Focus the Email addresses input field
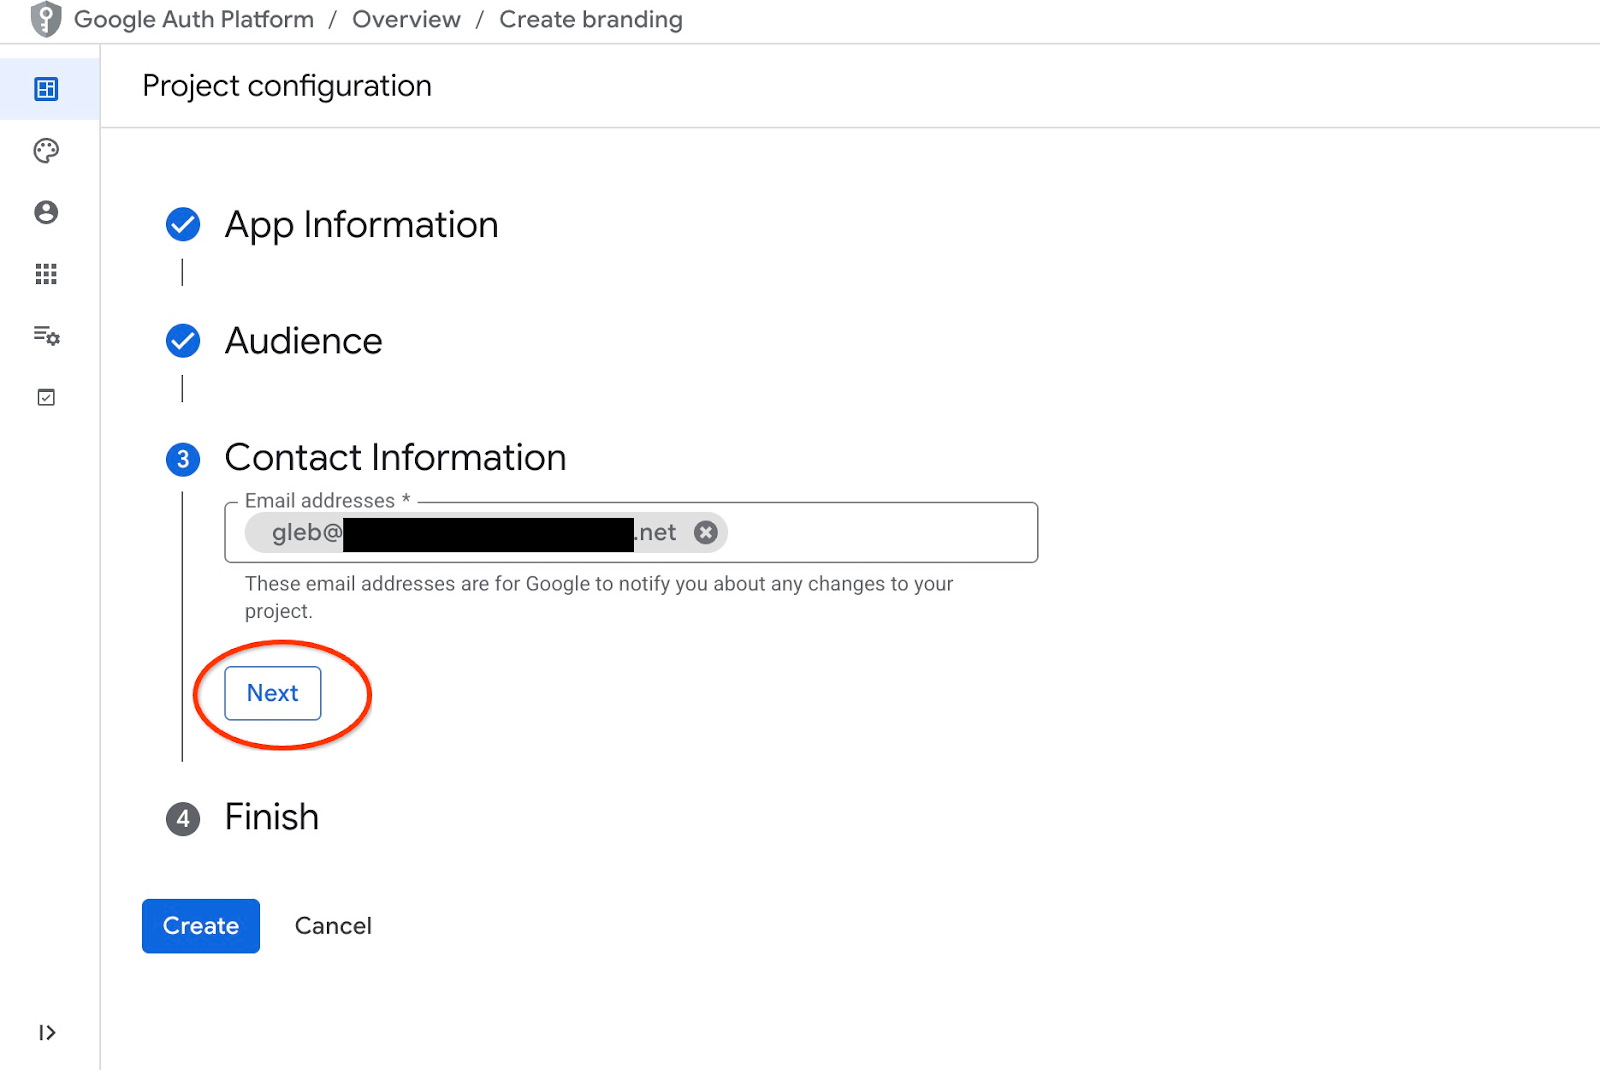This screenshot has width=1600, height=1070. point(880,533)
